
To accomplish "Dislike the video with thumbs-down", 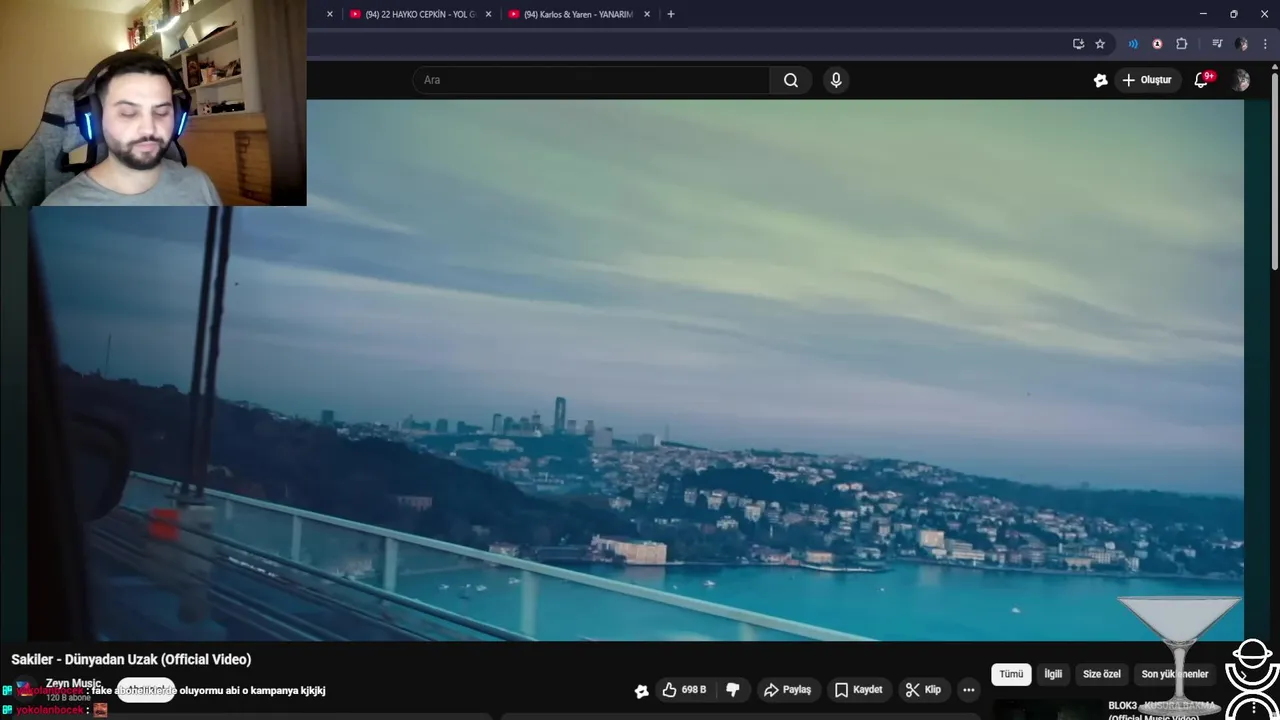I will 732,690.
